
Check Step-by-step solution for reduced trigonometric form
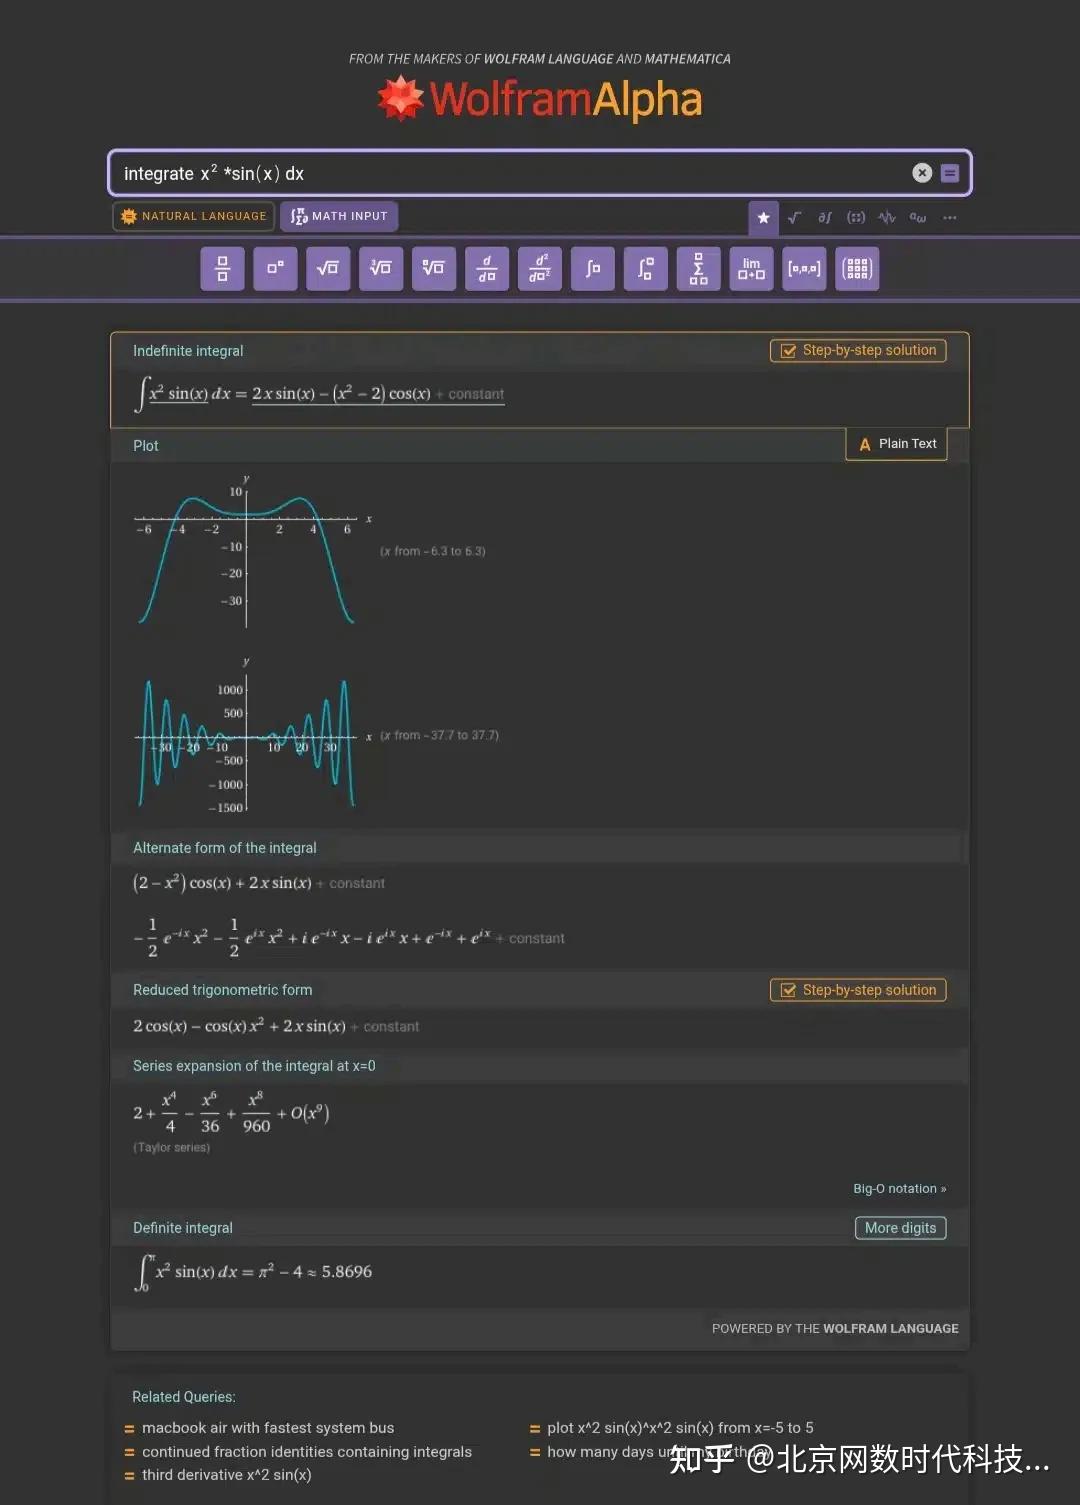(857, 989)
